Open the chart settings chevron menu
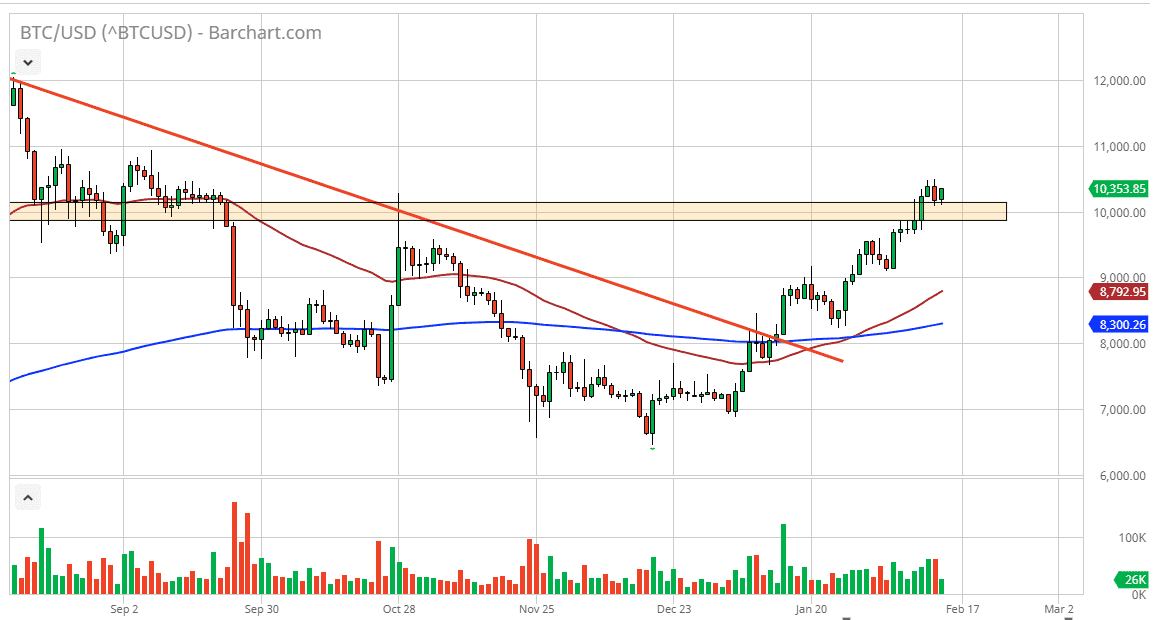Screen dimensions: 1155x620 [x=27, y=62]
